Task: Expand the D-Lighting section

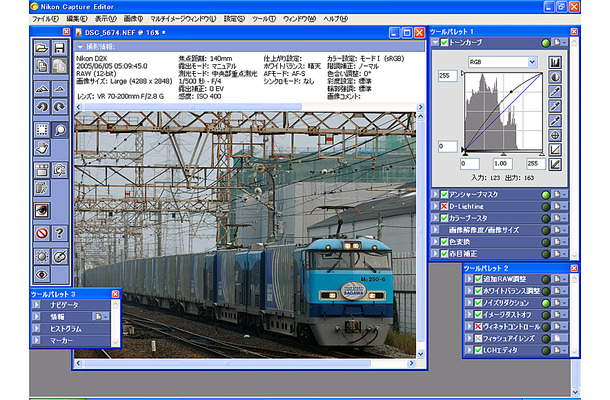Action: click(435, 206)
